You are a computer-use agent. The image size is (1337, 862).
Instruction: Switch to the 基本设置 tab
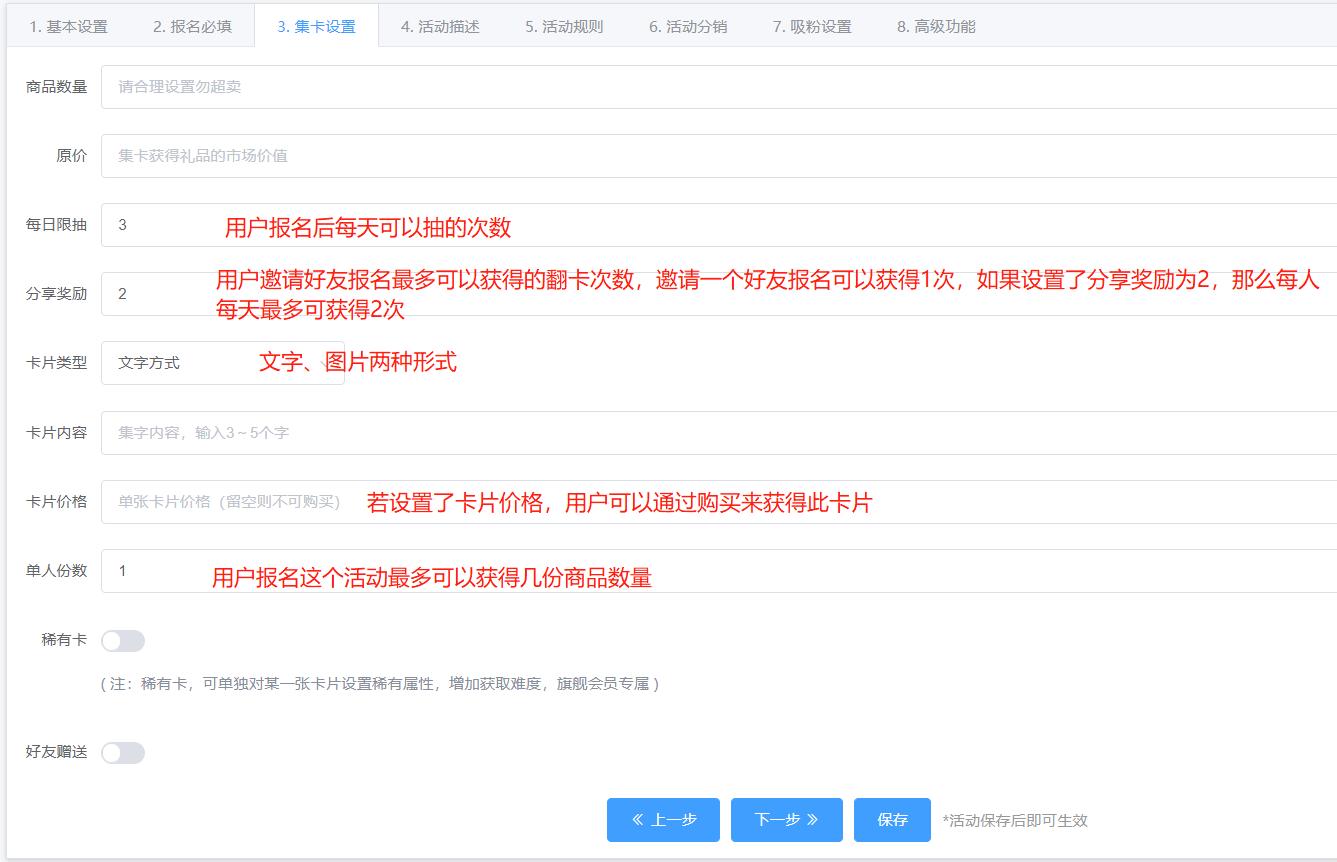[68, 27]
